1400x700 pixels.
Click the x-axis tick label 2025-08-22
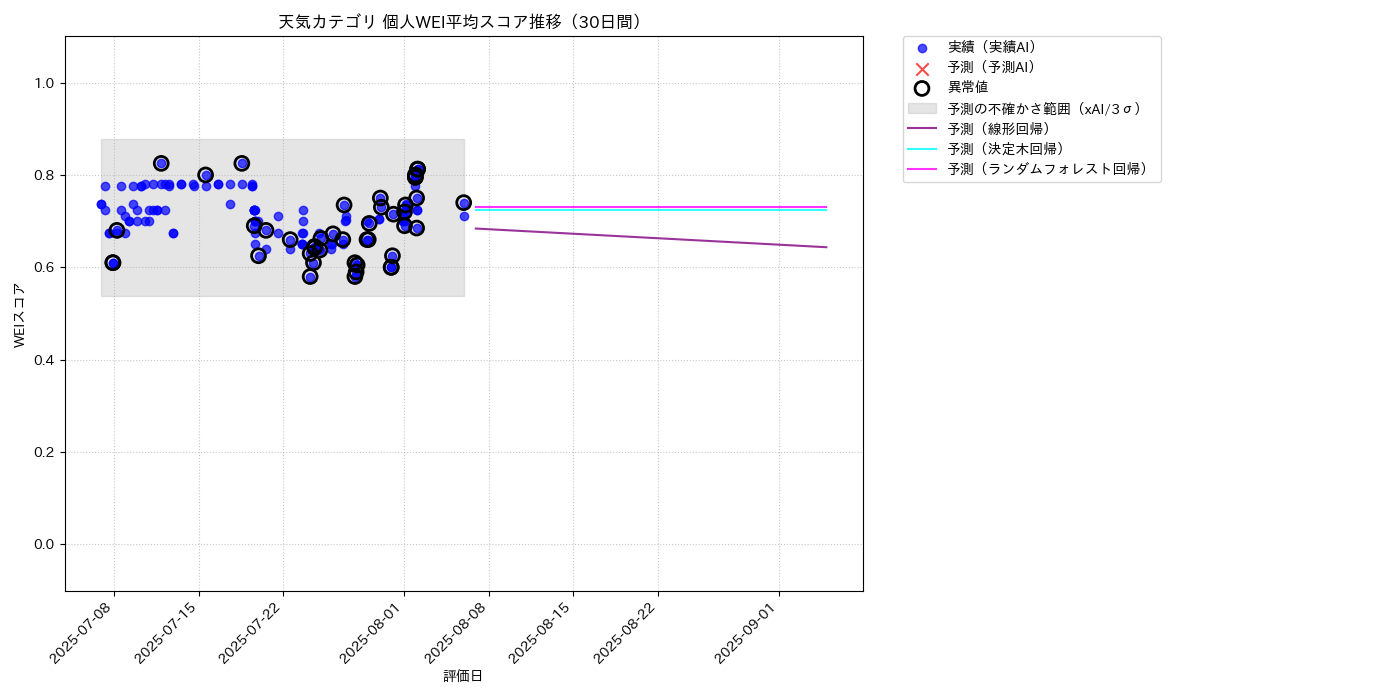(x=628, y=633)
